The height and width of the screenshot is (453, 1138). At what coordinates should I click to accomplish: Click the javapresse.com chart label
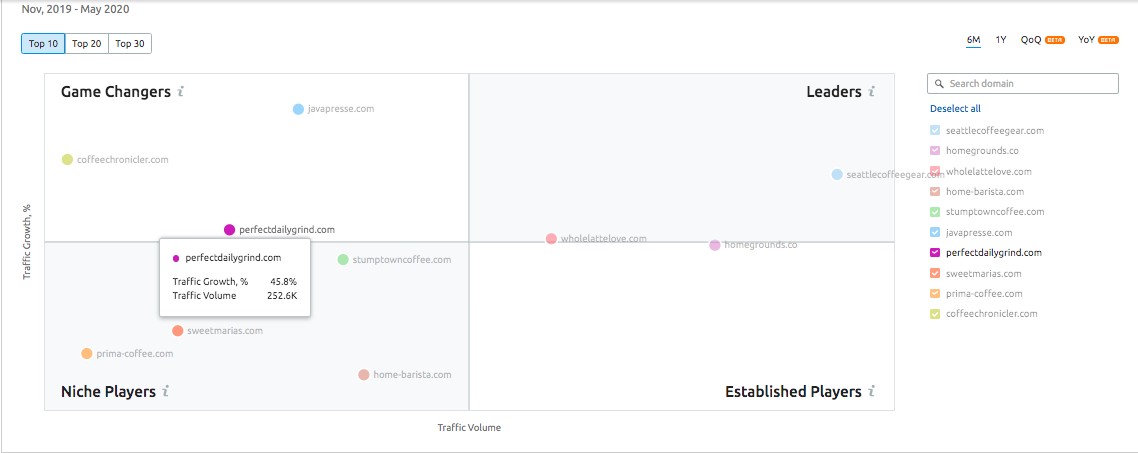pyautogui.click(x=340, y=109)
